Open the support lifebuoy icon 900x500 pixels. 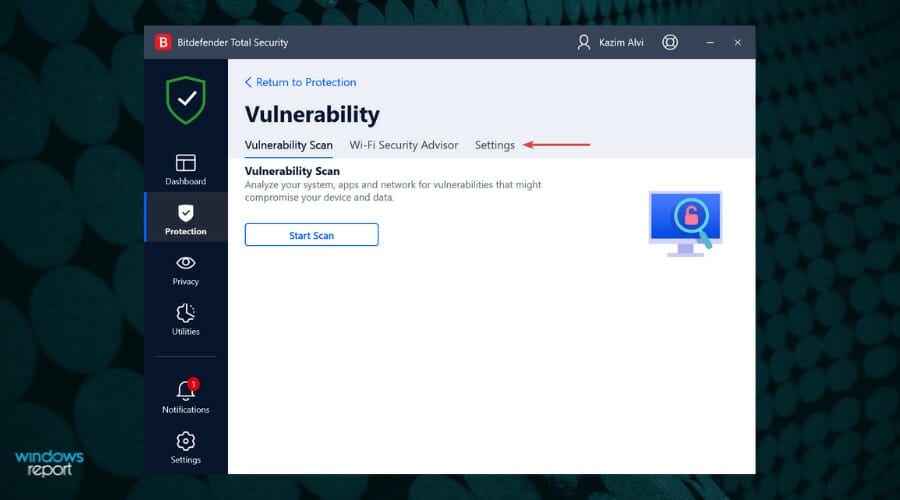[x=670, y=42]
